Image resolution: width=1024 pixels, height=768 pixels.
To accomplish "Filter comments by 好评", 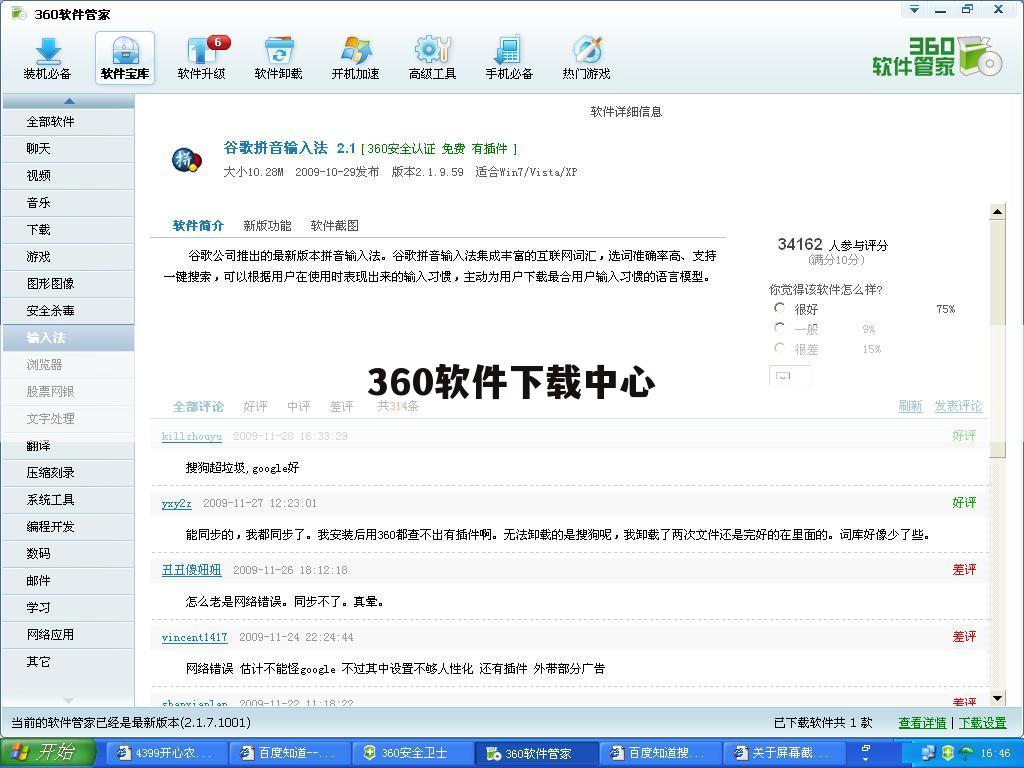I will 255,406.
